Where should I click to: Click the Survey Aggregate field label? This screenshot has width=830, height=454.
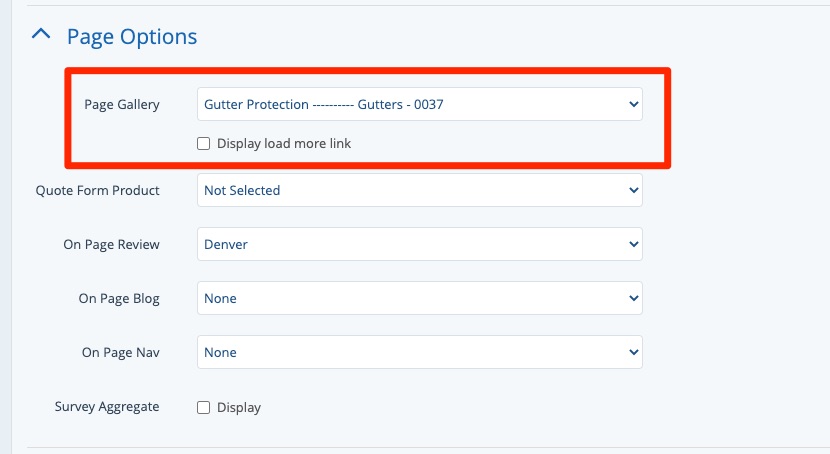tap(107, 407)
